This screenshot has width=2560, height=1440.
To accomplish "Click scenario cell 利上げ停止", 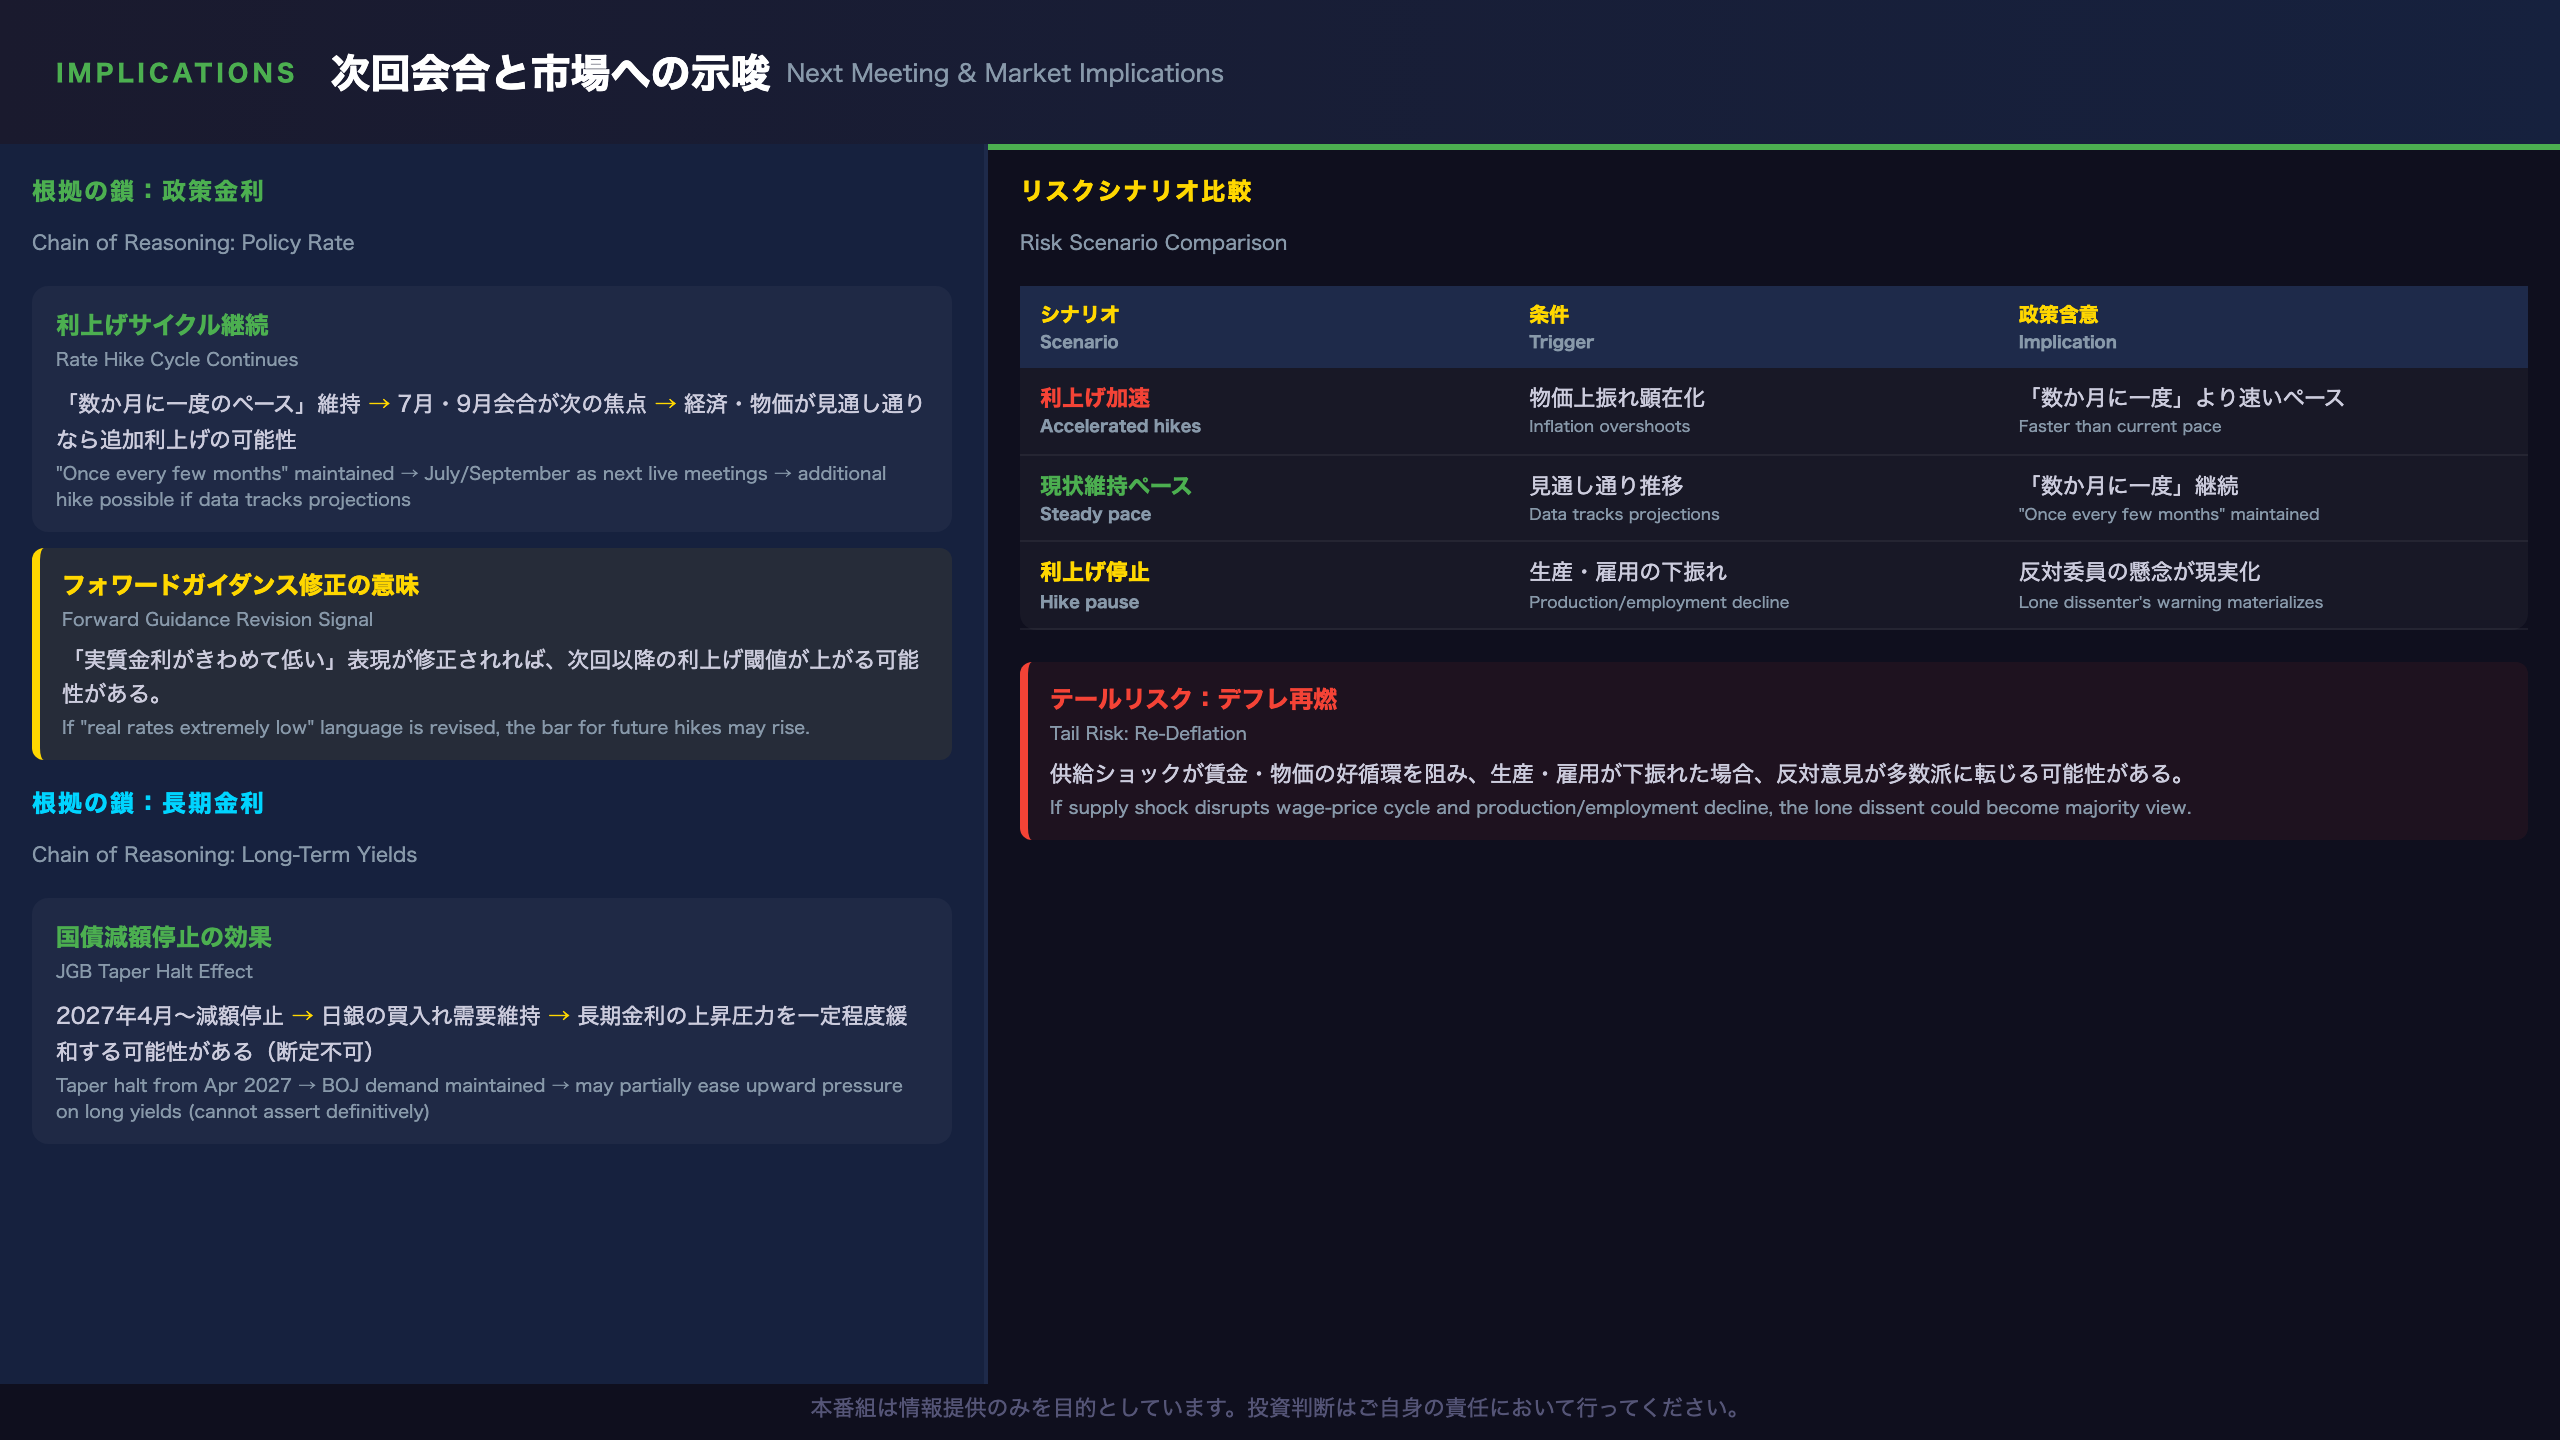I will (1095, 572).
